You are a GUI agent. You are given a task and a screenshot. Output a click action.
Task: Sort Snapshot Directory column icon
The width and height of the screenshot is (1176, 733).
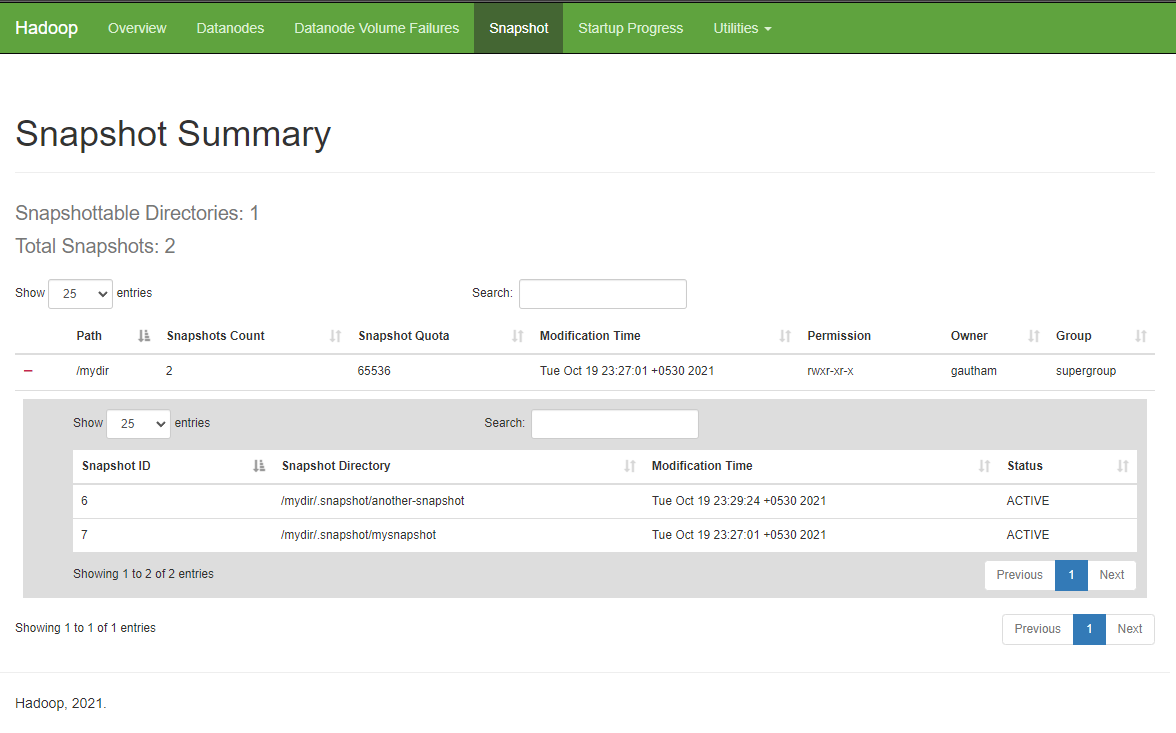(x=630, y=466)
